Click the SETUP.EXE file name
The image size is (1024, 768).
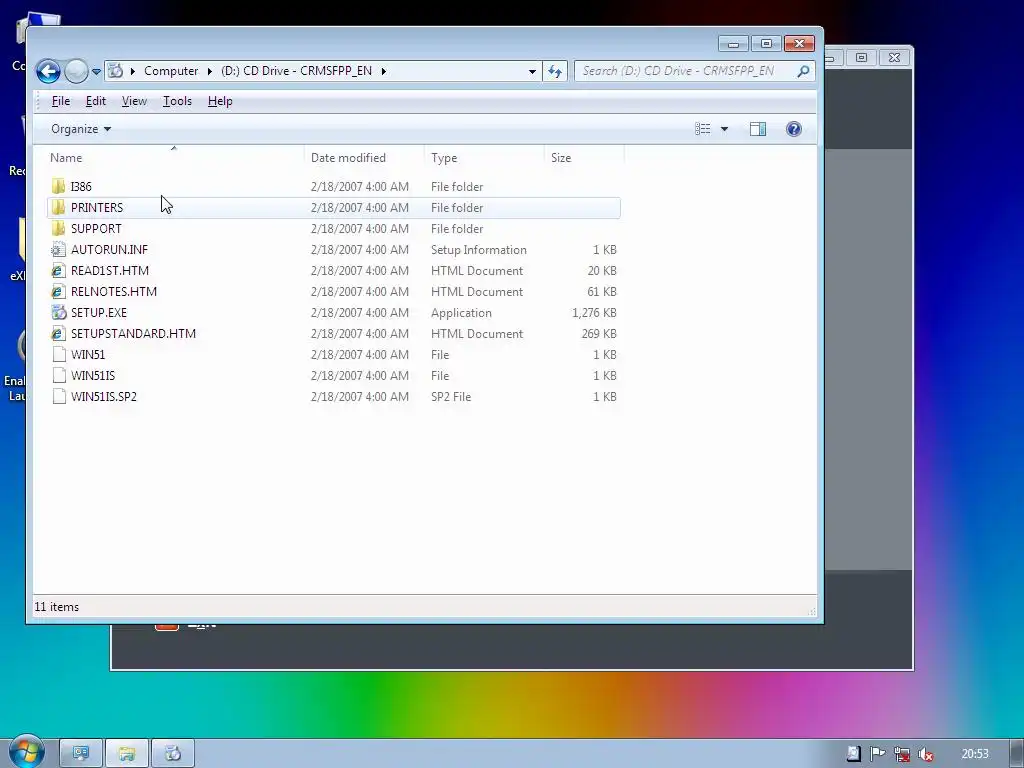click(99, 313)
